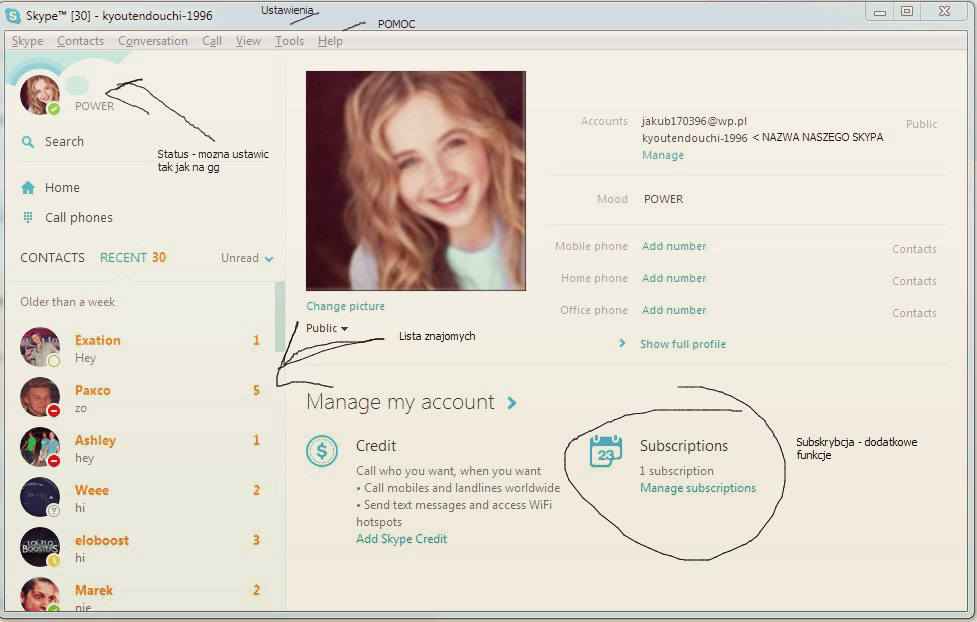
Task: Click Contacts visibility for Office phone
Action: tap(914, 313)
